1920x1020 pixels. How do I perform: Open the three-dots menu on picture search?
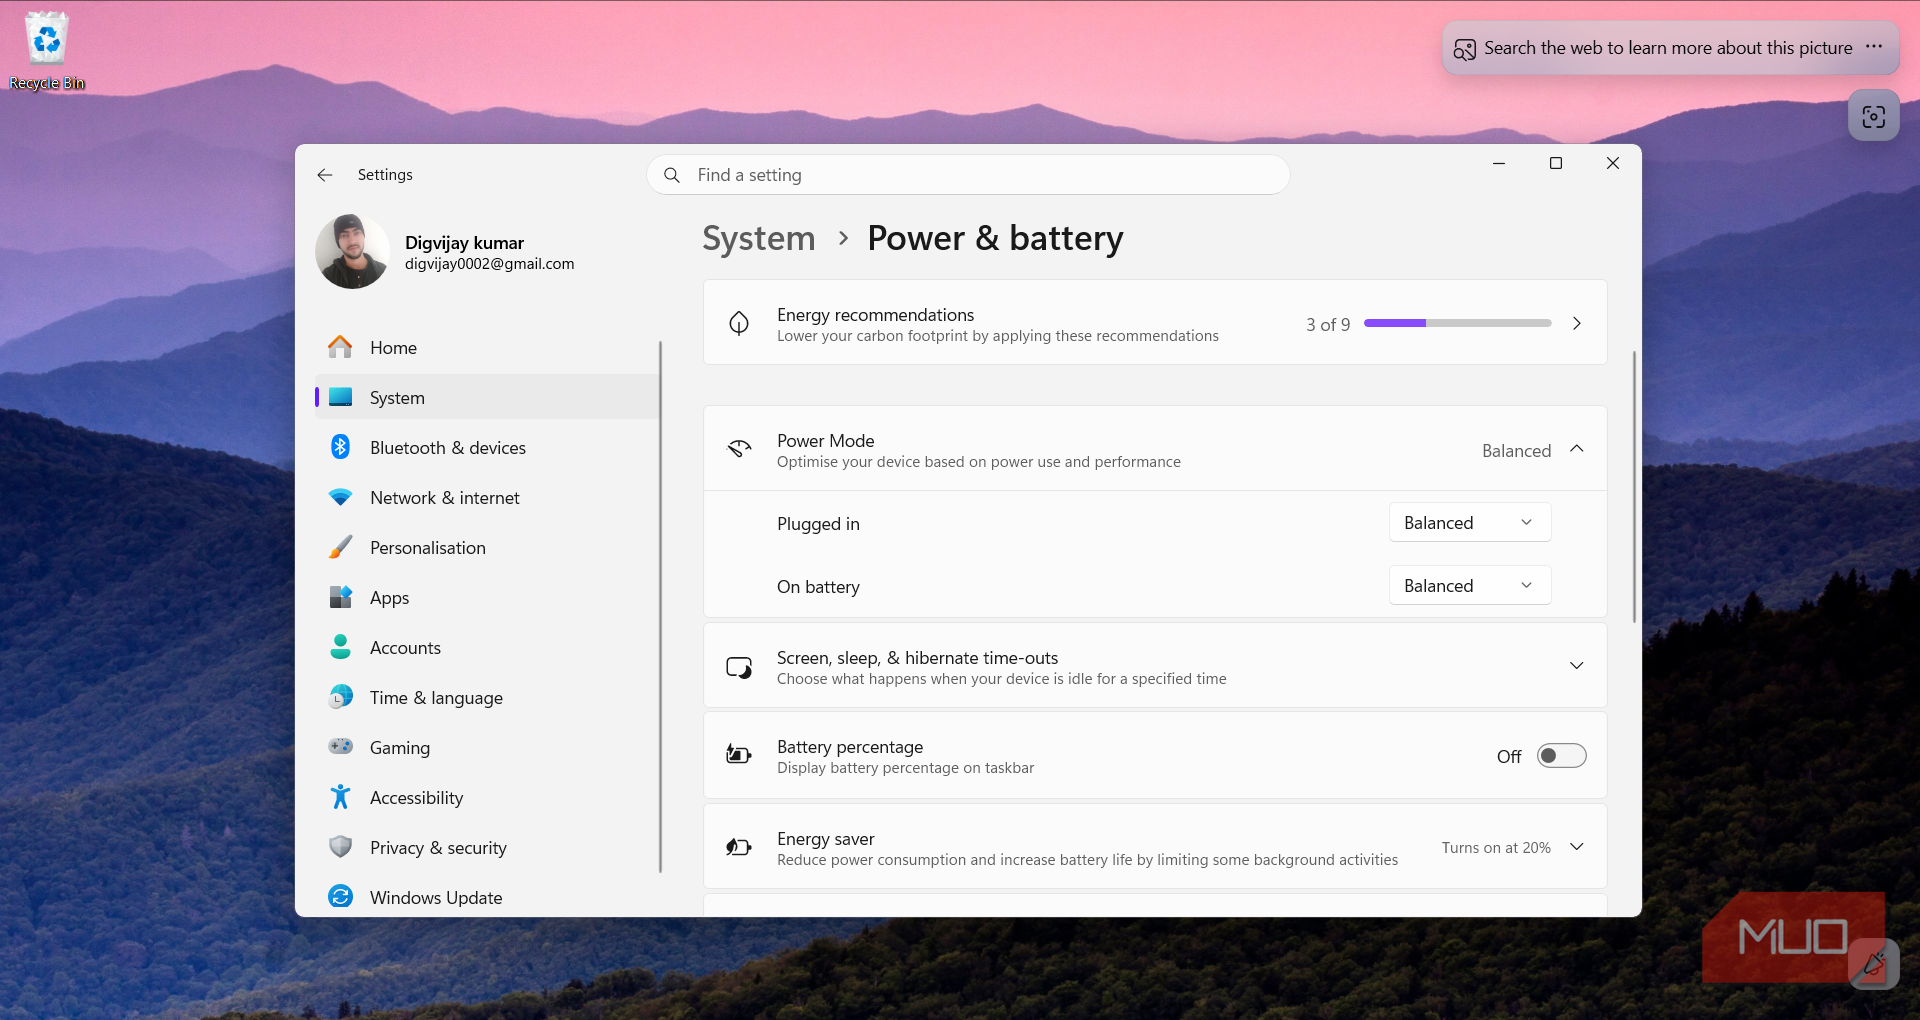1874,47
